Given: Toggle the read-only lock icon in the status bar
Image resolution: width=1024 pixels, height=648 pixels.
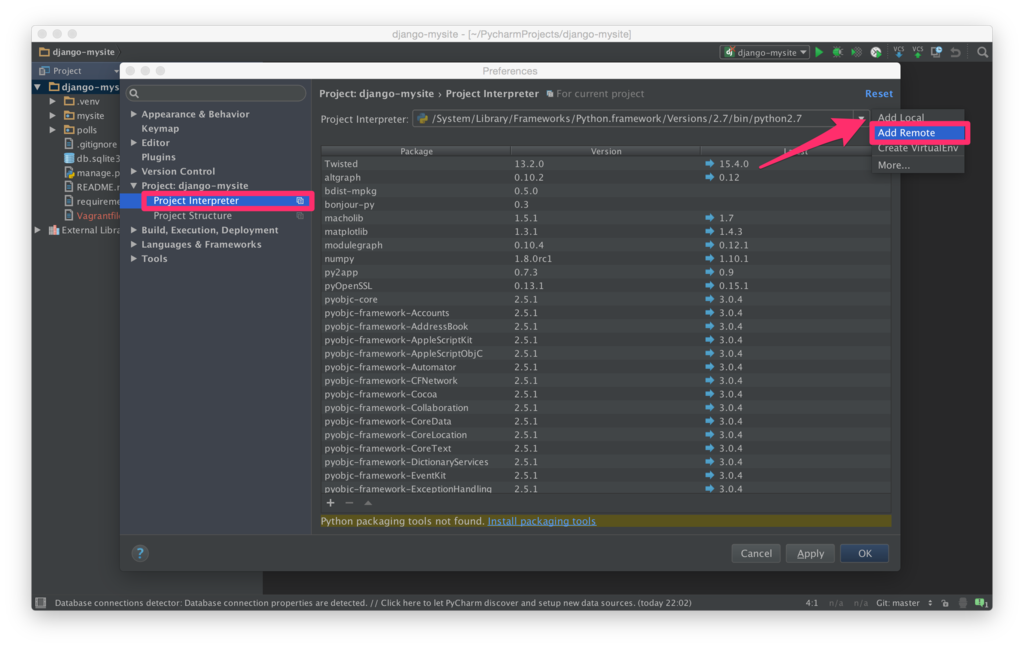Looking at the screenshot, I should click(x=945, y=603).
